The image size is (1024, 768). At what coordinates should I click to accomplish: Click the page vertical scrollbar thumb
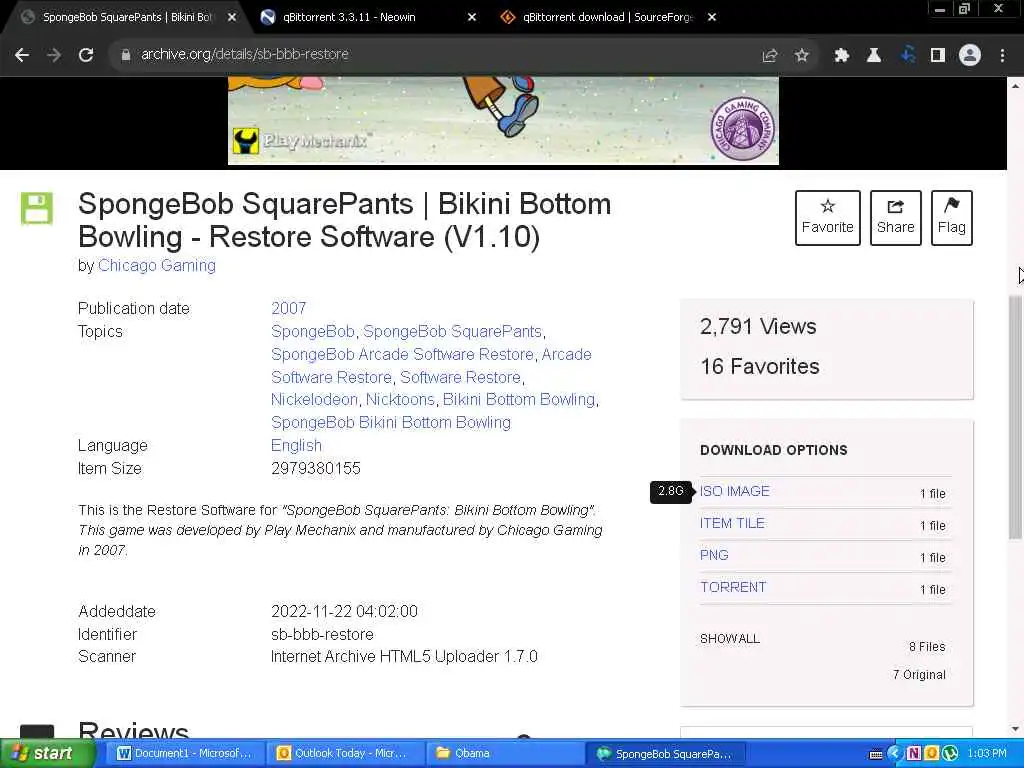tap(1016, 418)
